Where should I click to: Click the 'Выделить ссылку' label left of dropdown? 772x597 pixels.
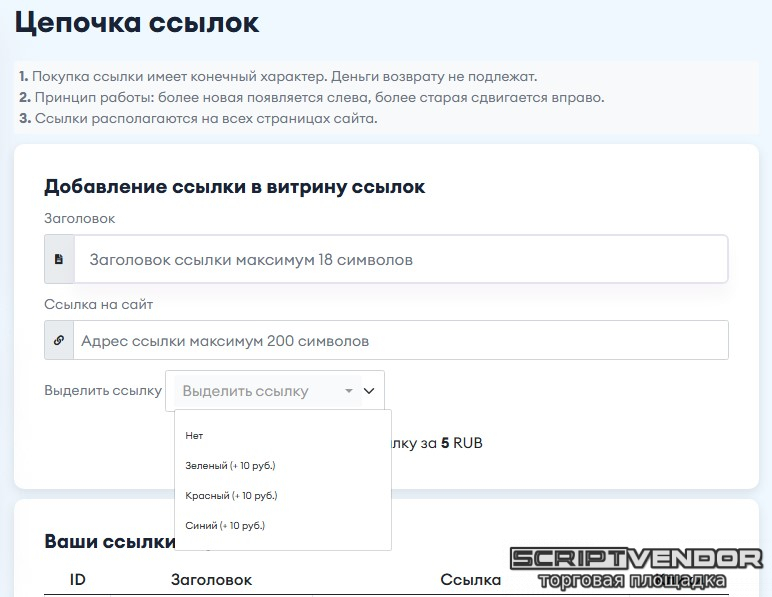pos(103,391)
